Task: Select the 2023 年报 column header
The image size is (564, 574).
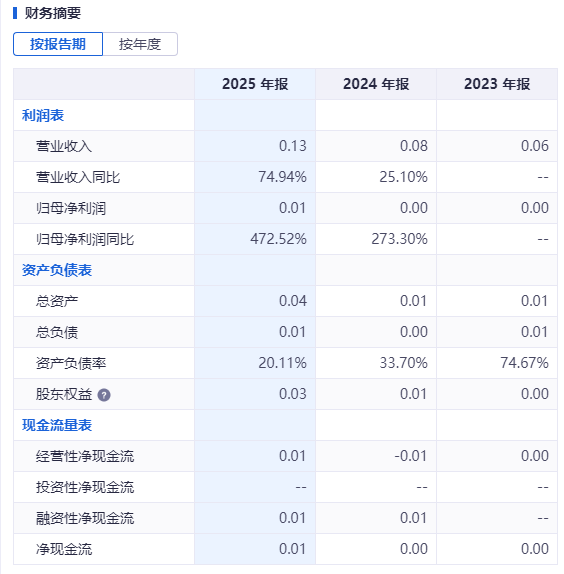Action: tap(497, 84)
